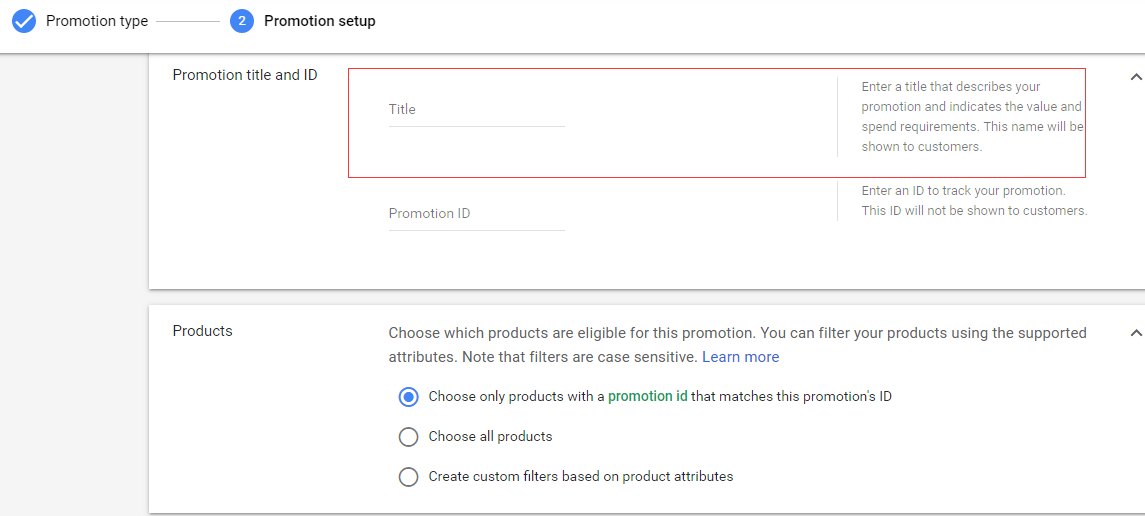The height and width of the screenshot is (516, 1145).
Task: Enable Create custom filters based on attributes
Action: pyautogui.click(x=408, y=477)
